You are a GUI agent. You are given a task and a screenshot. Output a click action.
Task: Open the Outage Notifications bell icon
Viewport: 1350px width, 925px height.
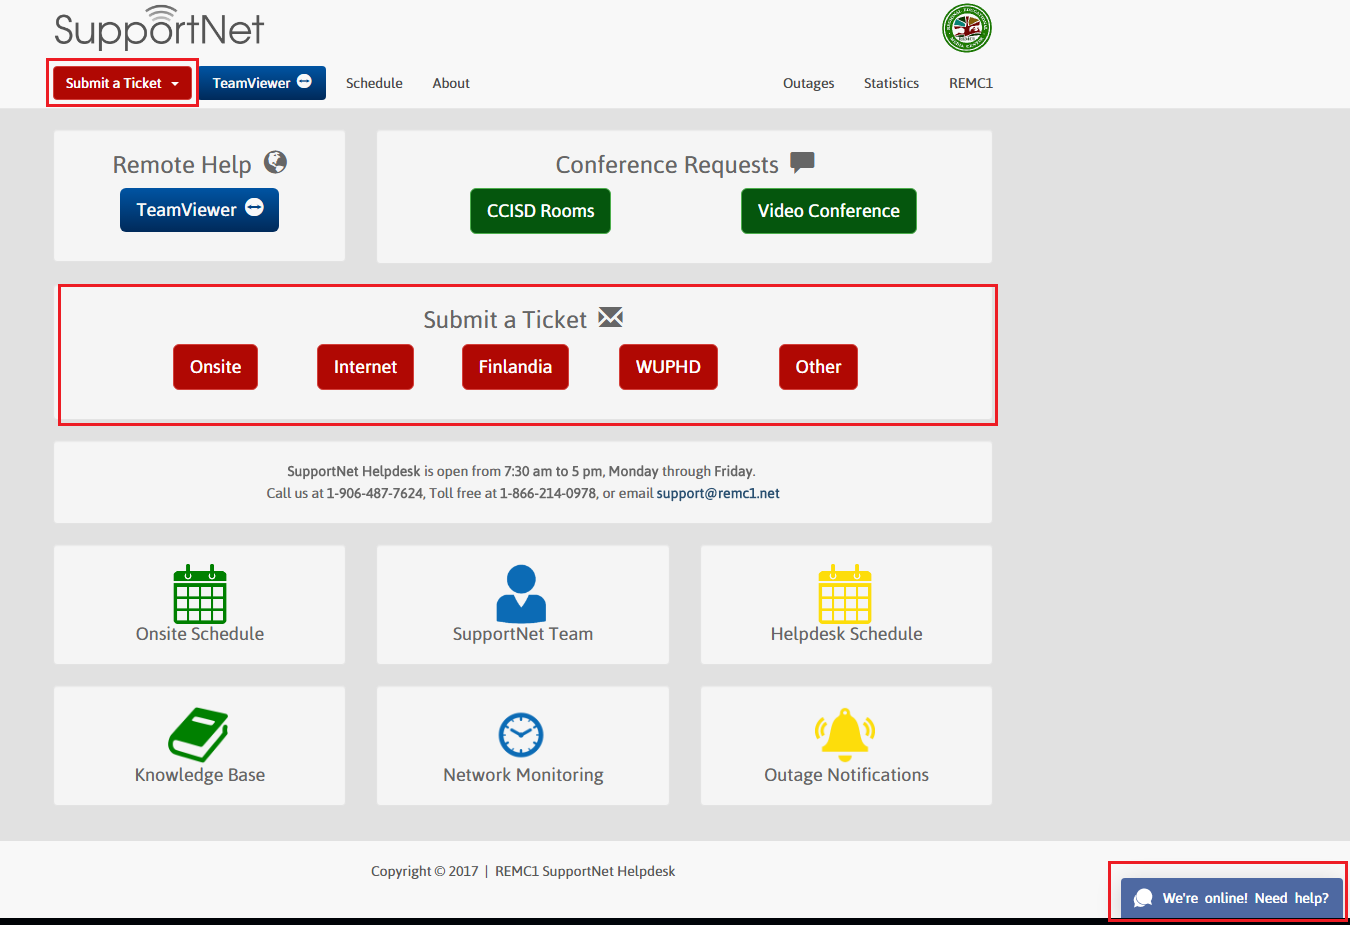845,735
